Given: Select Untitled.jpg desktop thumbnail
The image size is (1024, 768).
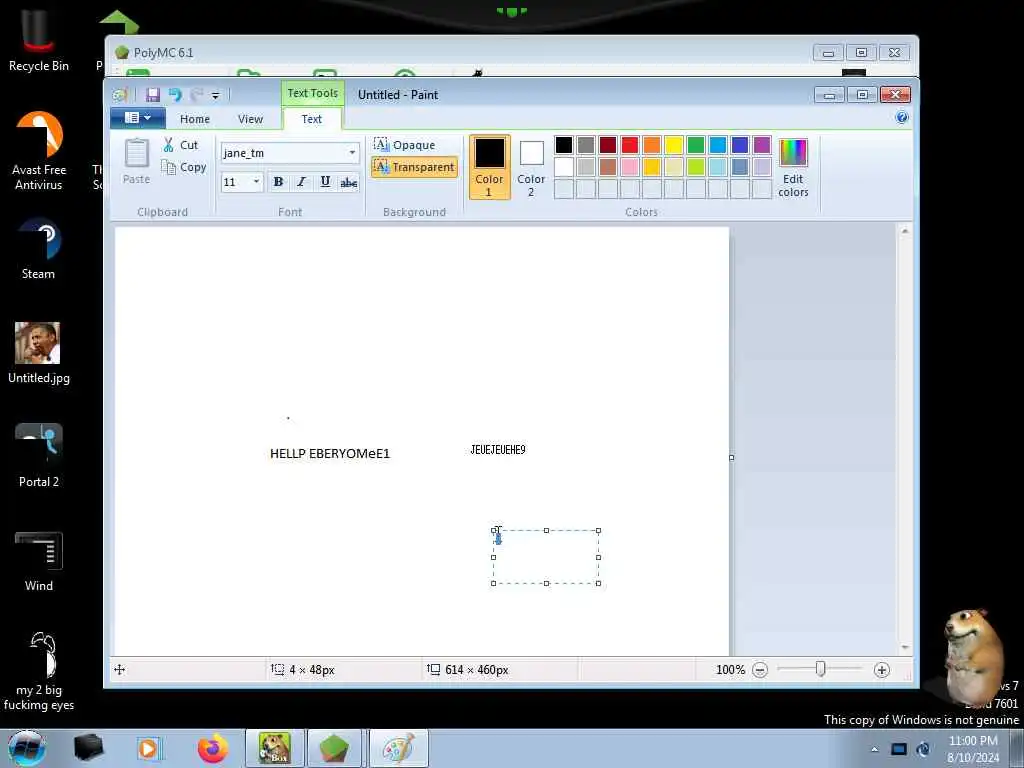Looking at the screenshot, I should [39, 353].
